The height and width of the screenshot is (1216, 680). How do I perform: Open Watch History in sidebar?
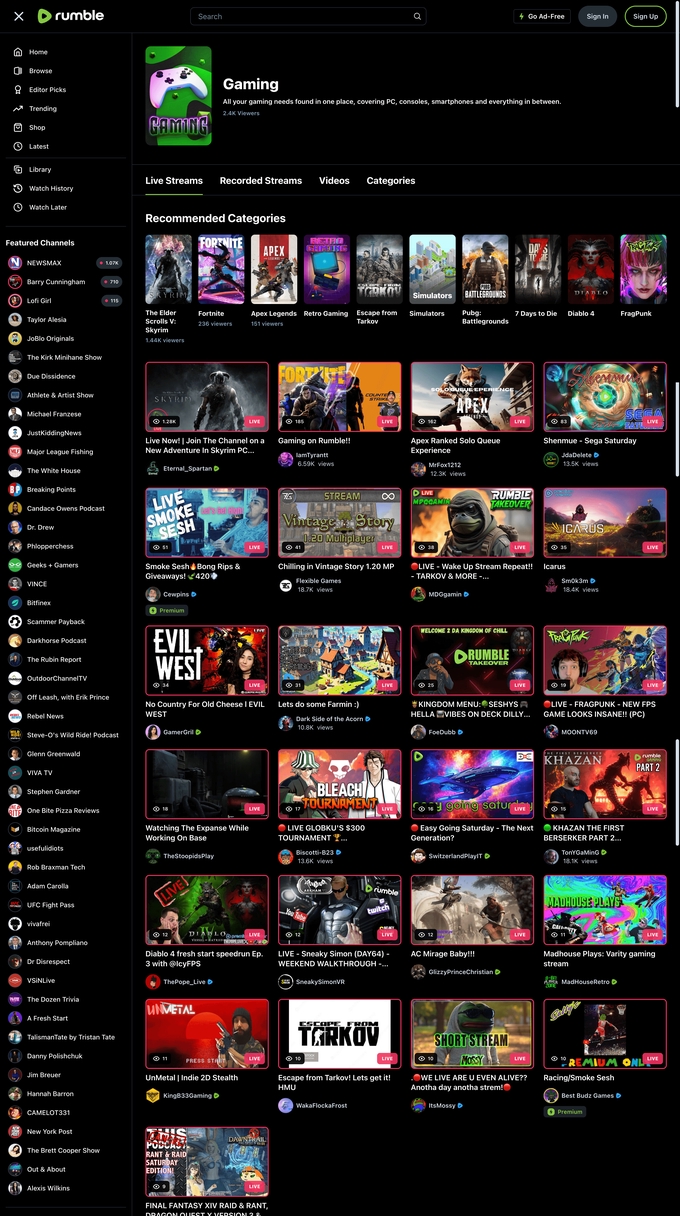(51, 188)
